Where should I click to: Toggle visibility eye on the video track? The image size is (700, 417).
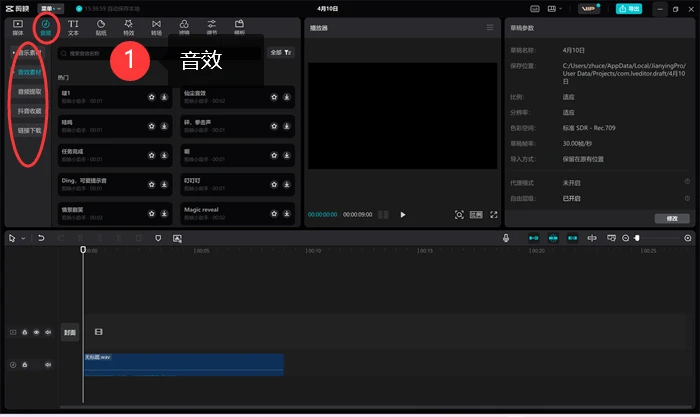click(37, 332)
